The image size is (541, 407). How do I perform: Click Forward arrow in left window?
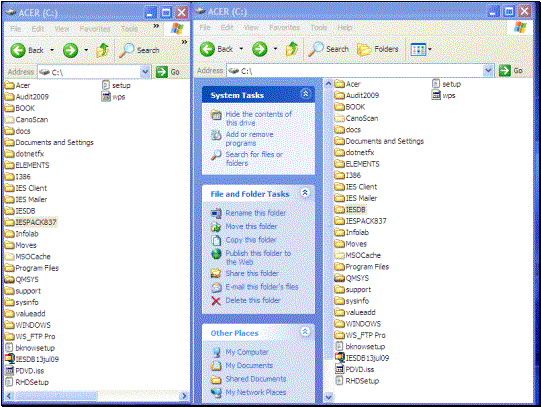click(x=70, y=50)
